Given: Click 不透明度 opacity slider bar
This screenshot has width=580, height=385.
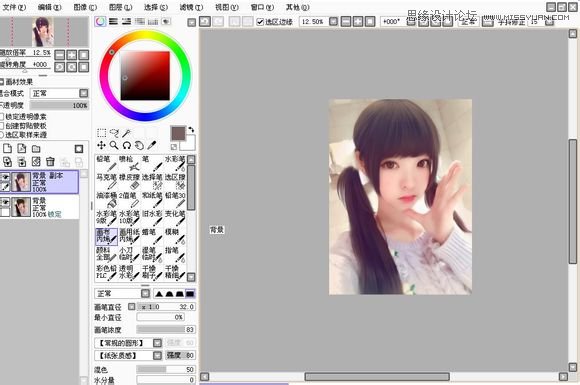Looking at the screenshot, I should 59,105.
